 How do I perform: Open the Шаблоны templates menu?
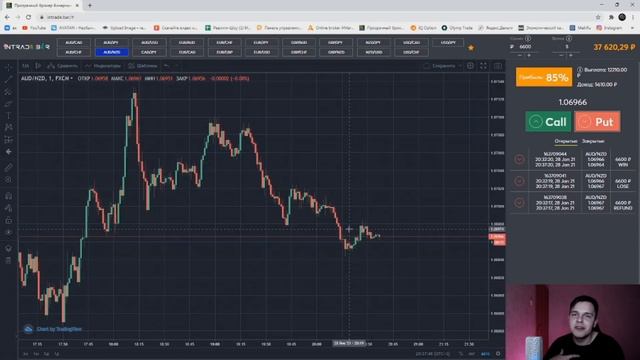(x=143, y=66)
